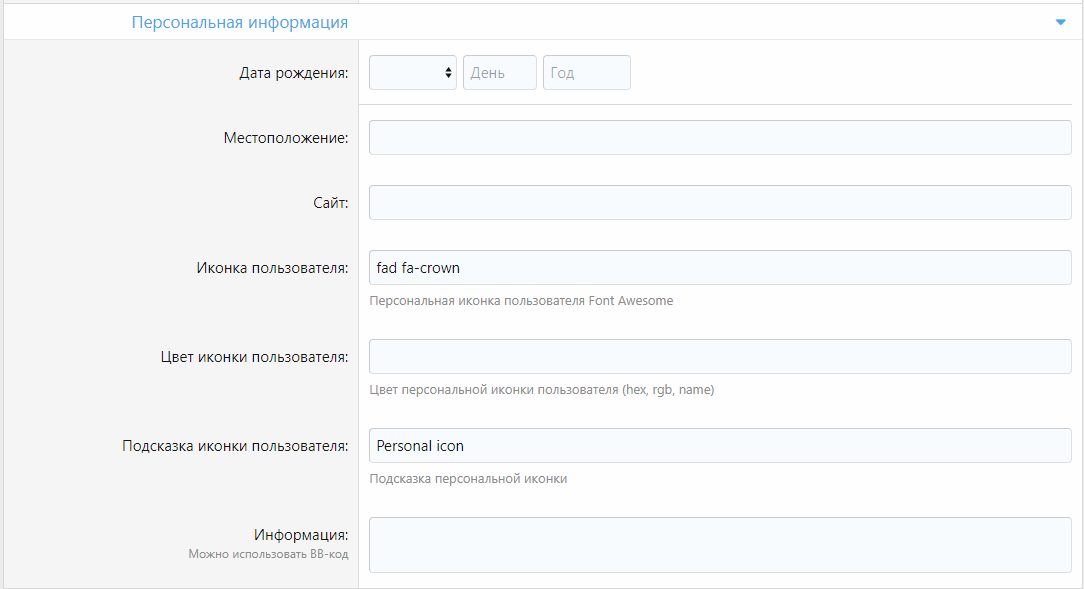Click the Font Awesome helper text
The height and width of the screenshot is (589, 1084).
click(x=521, y=301)
